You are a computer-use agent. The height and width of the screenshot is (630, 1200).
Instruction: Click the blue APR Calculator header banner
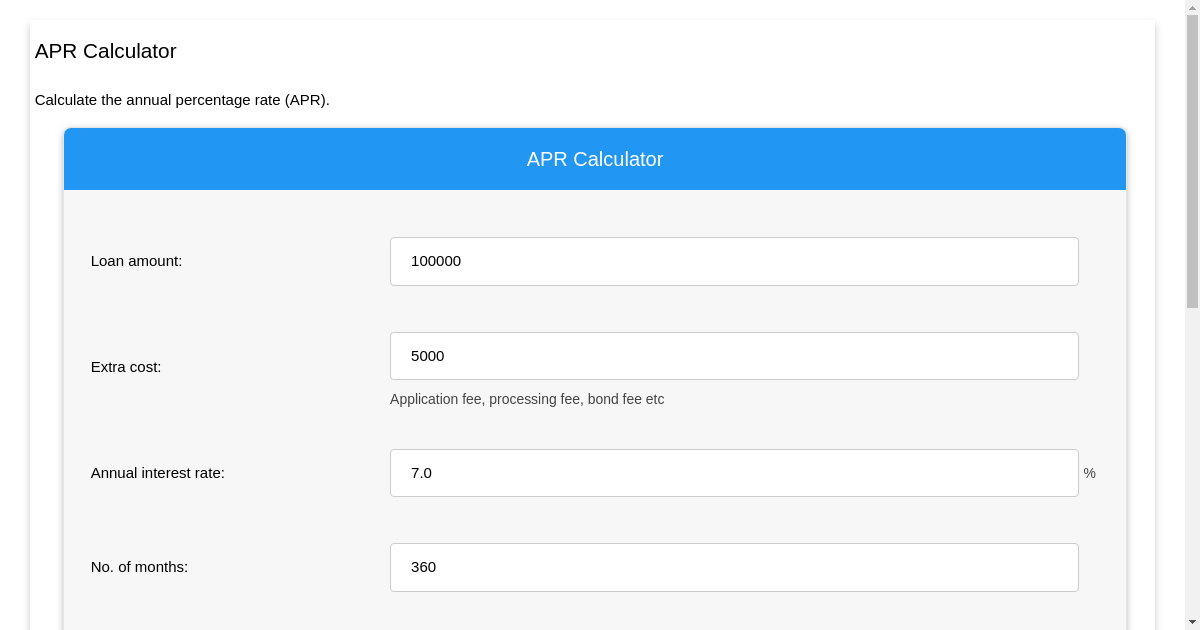pyautogui.click(x=595, y=158)
